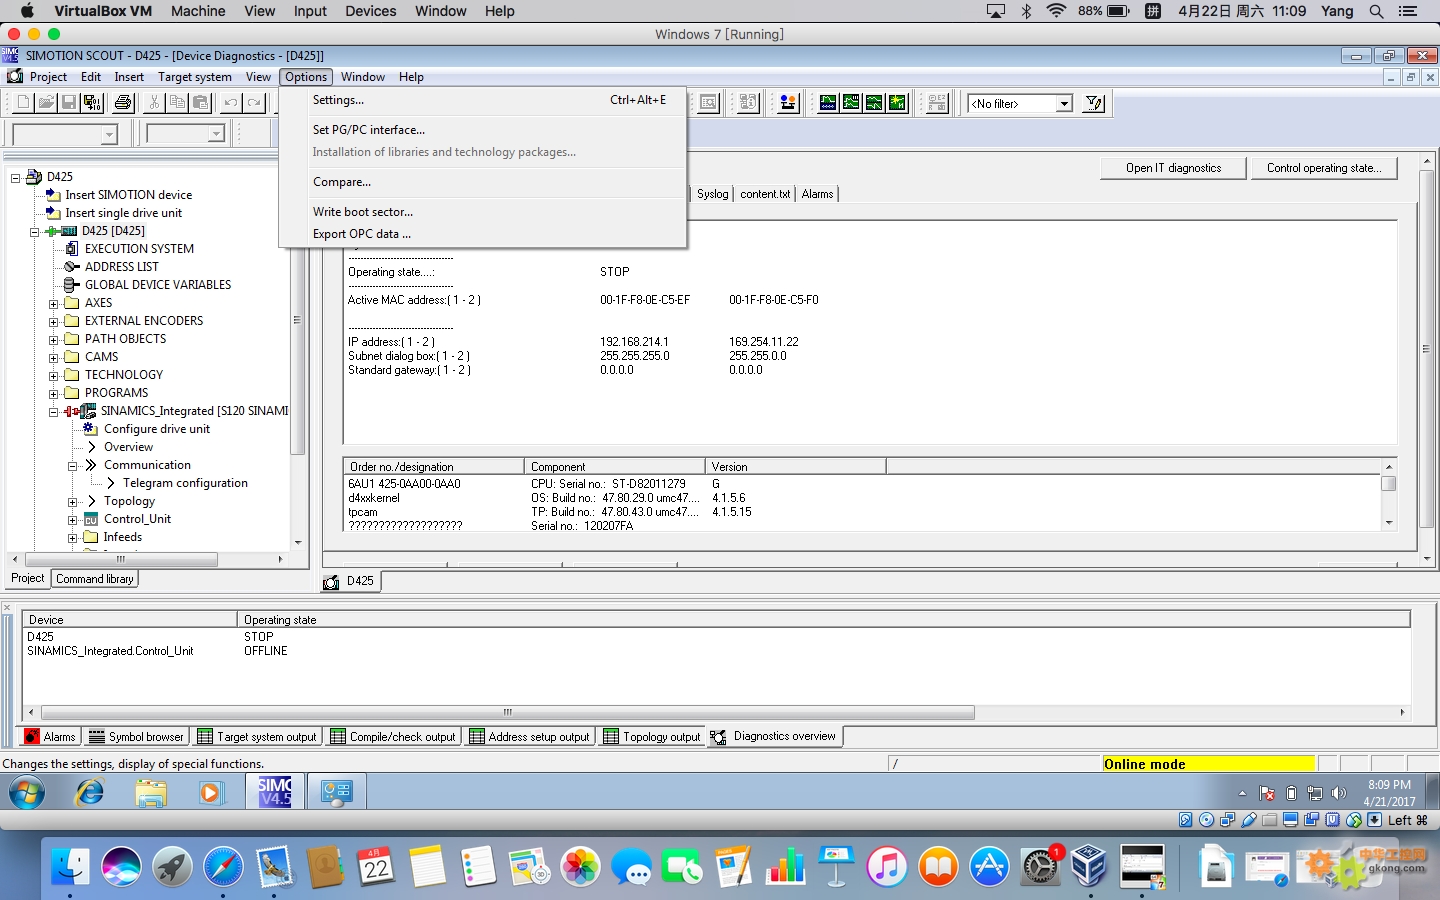Click the Copy toolbar icon
1440x900 pixels.
pyautogui.click(x=177, y=102)
